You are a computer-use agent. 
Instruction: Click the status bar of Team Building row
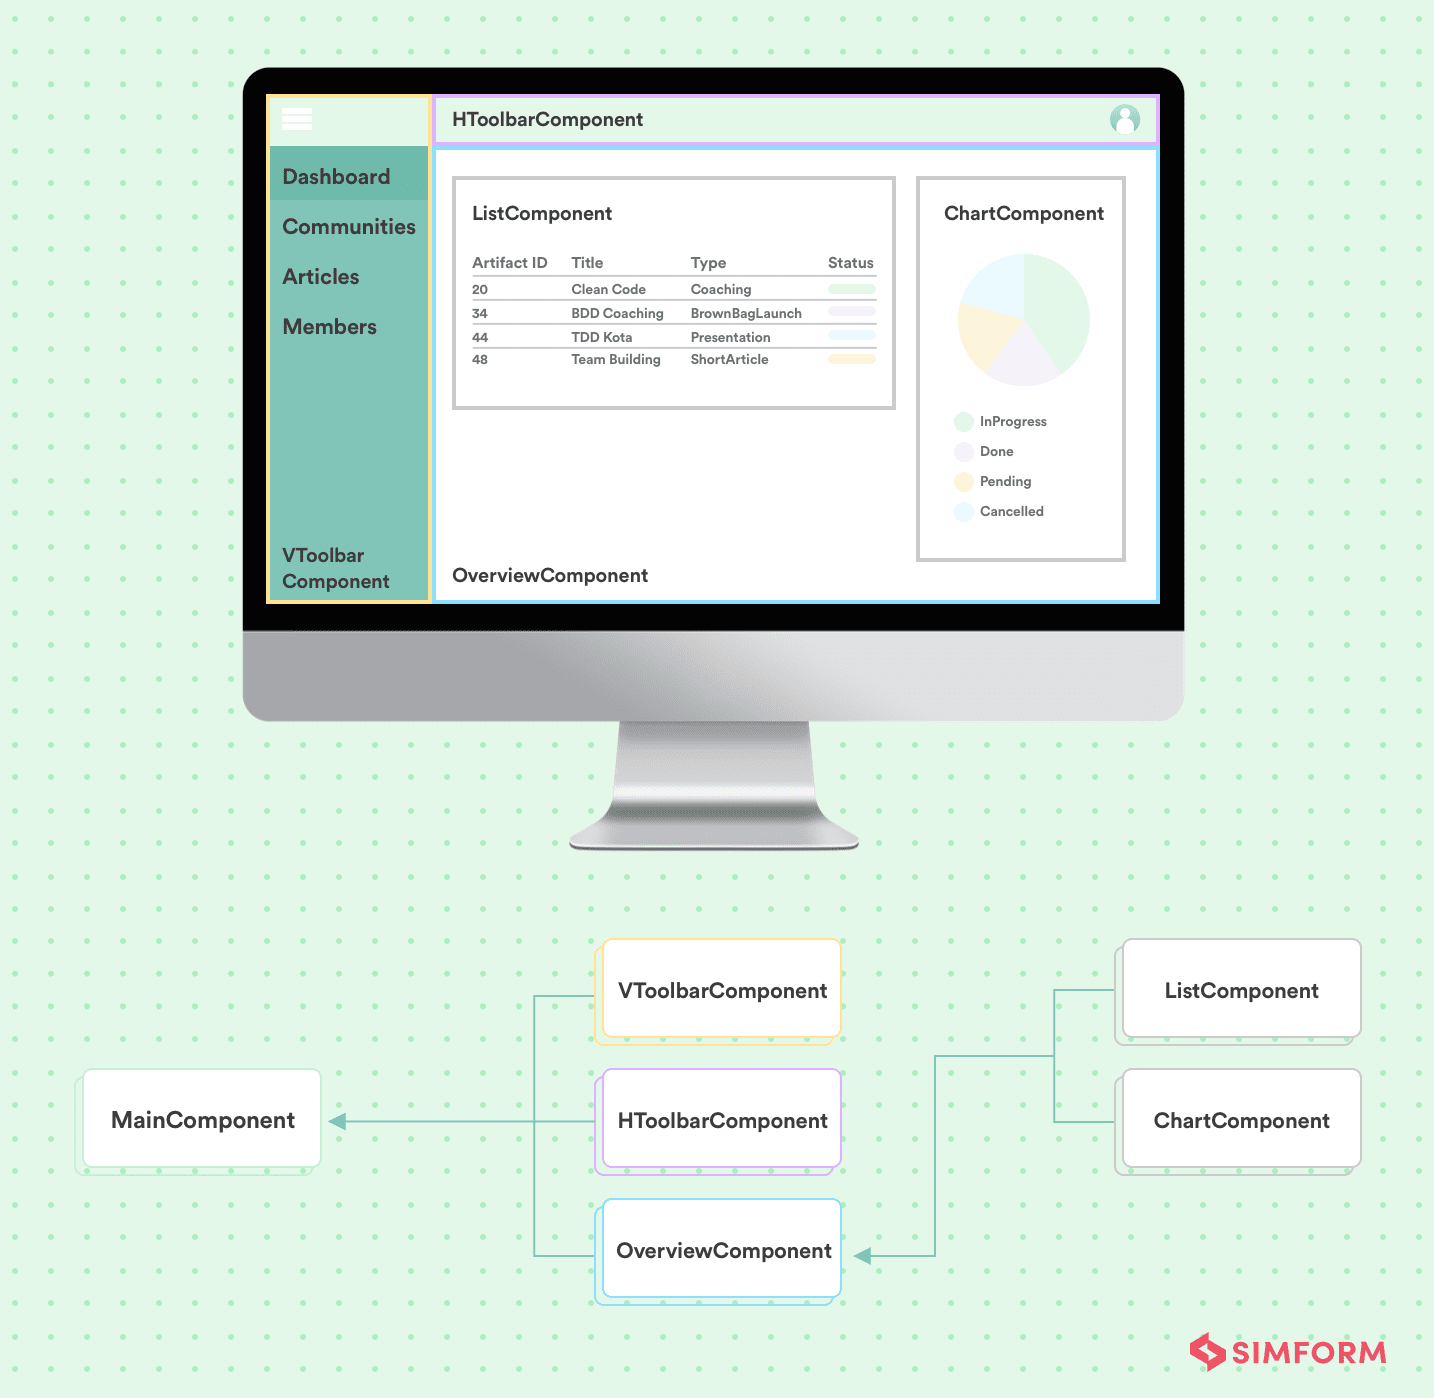(x=852, y=359)
